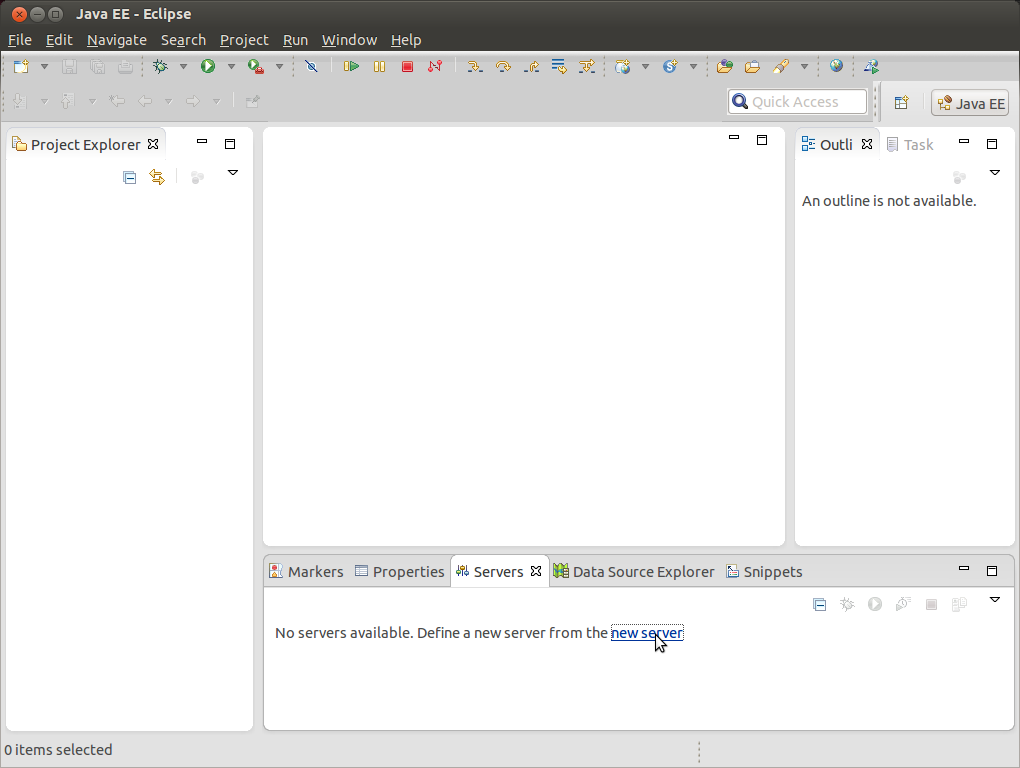Open the New wizard dropdown arrow

[44, 66]
